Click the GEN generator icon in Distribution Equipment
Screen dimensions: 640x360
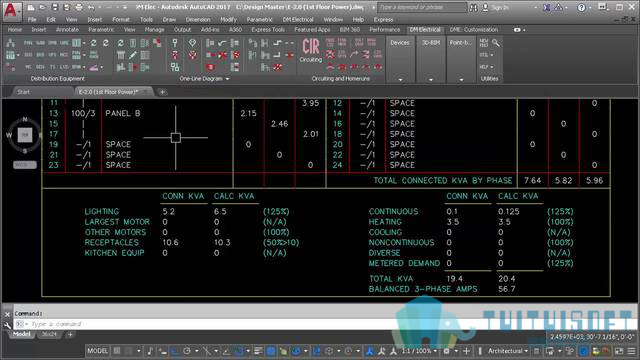40,67
